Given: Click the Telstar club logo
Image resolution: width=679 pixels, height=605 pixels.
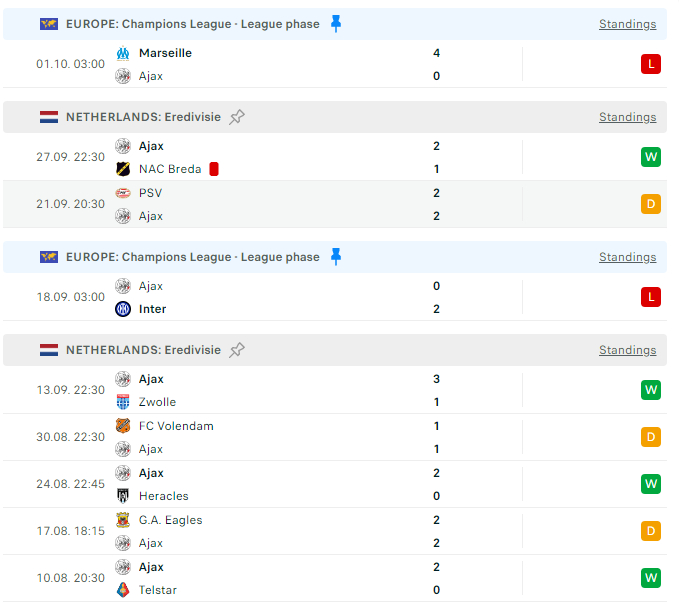Looking at the screenshot, I should pyautogui.click(x=123, y=590).
